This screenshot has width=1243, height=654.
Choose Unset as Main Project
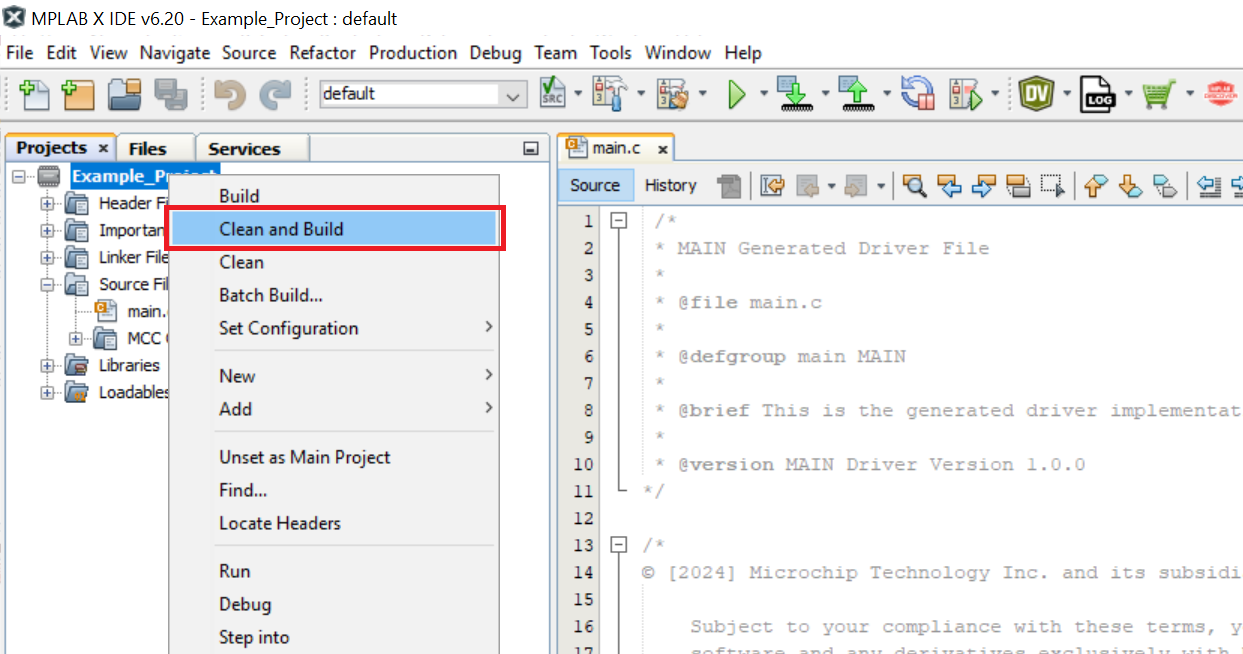(x=334, y=457)
